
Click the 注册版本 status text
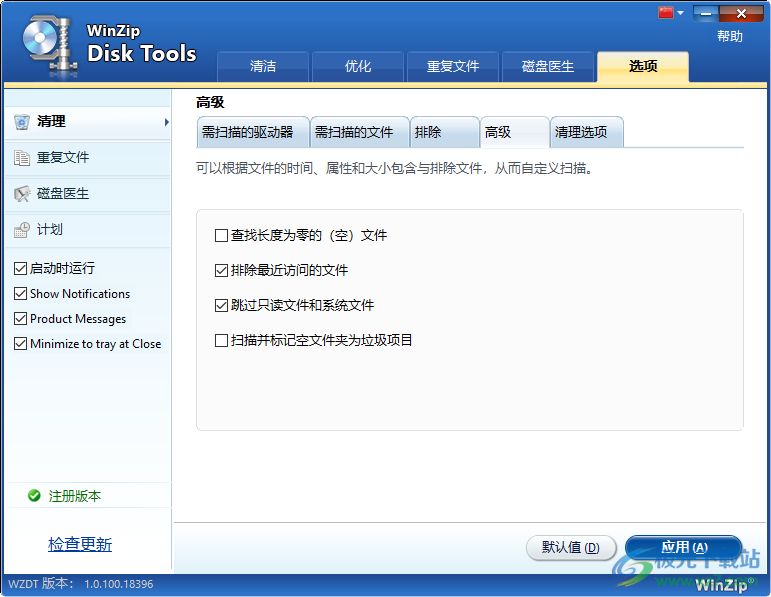tap(75, 496)
